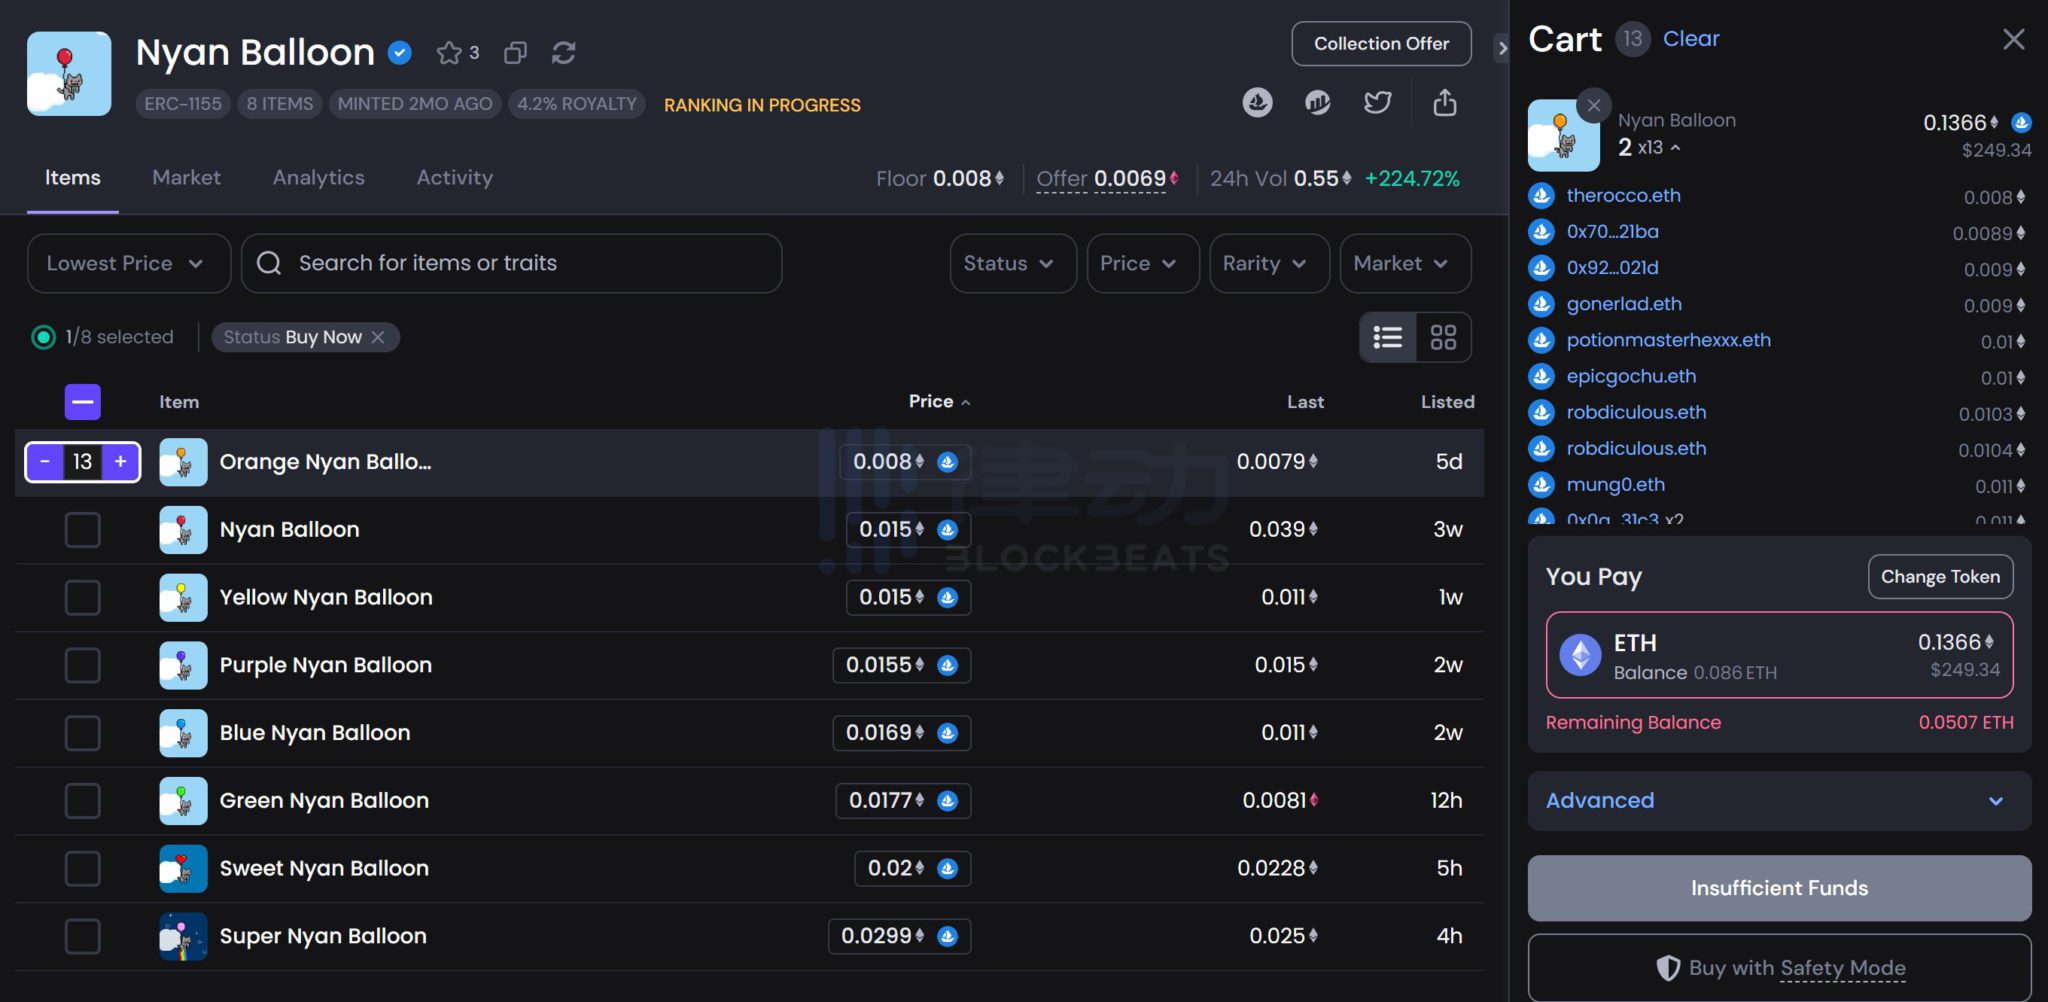Uncheck the select-all items checkbox

(x=83, y=401)
